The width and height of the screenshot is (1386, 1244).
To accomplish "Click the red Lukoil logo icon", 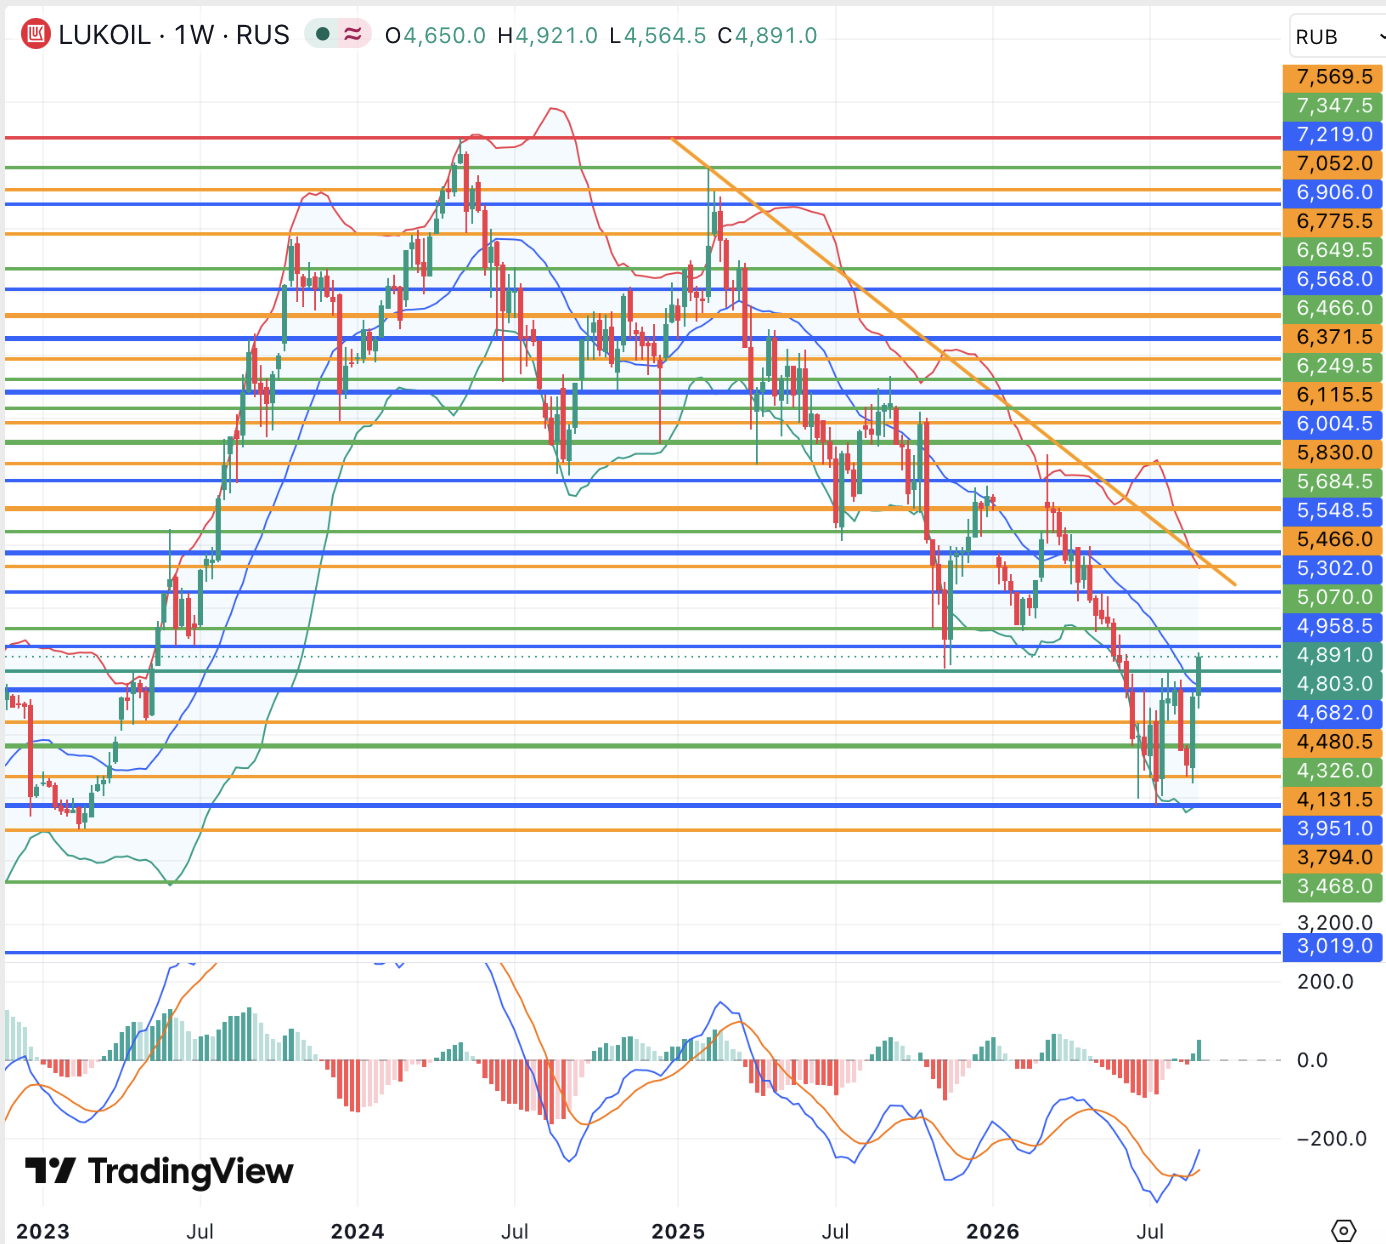I will coord(36,35).
